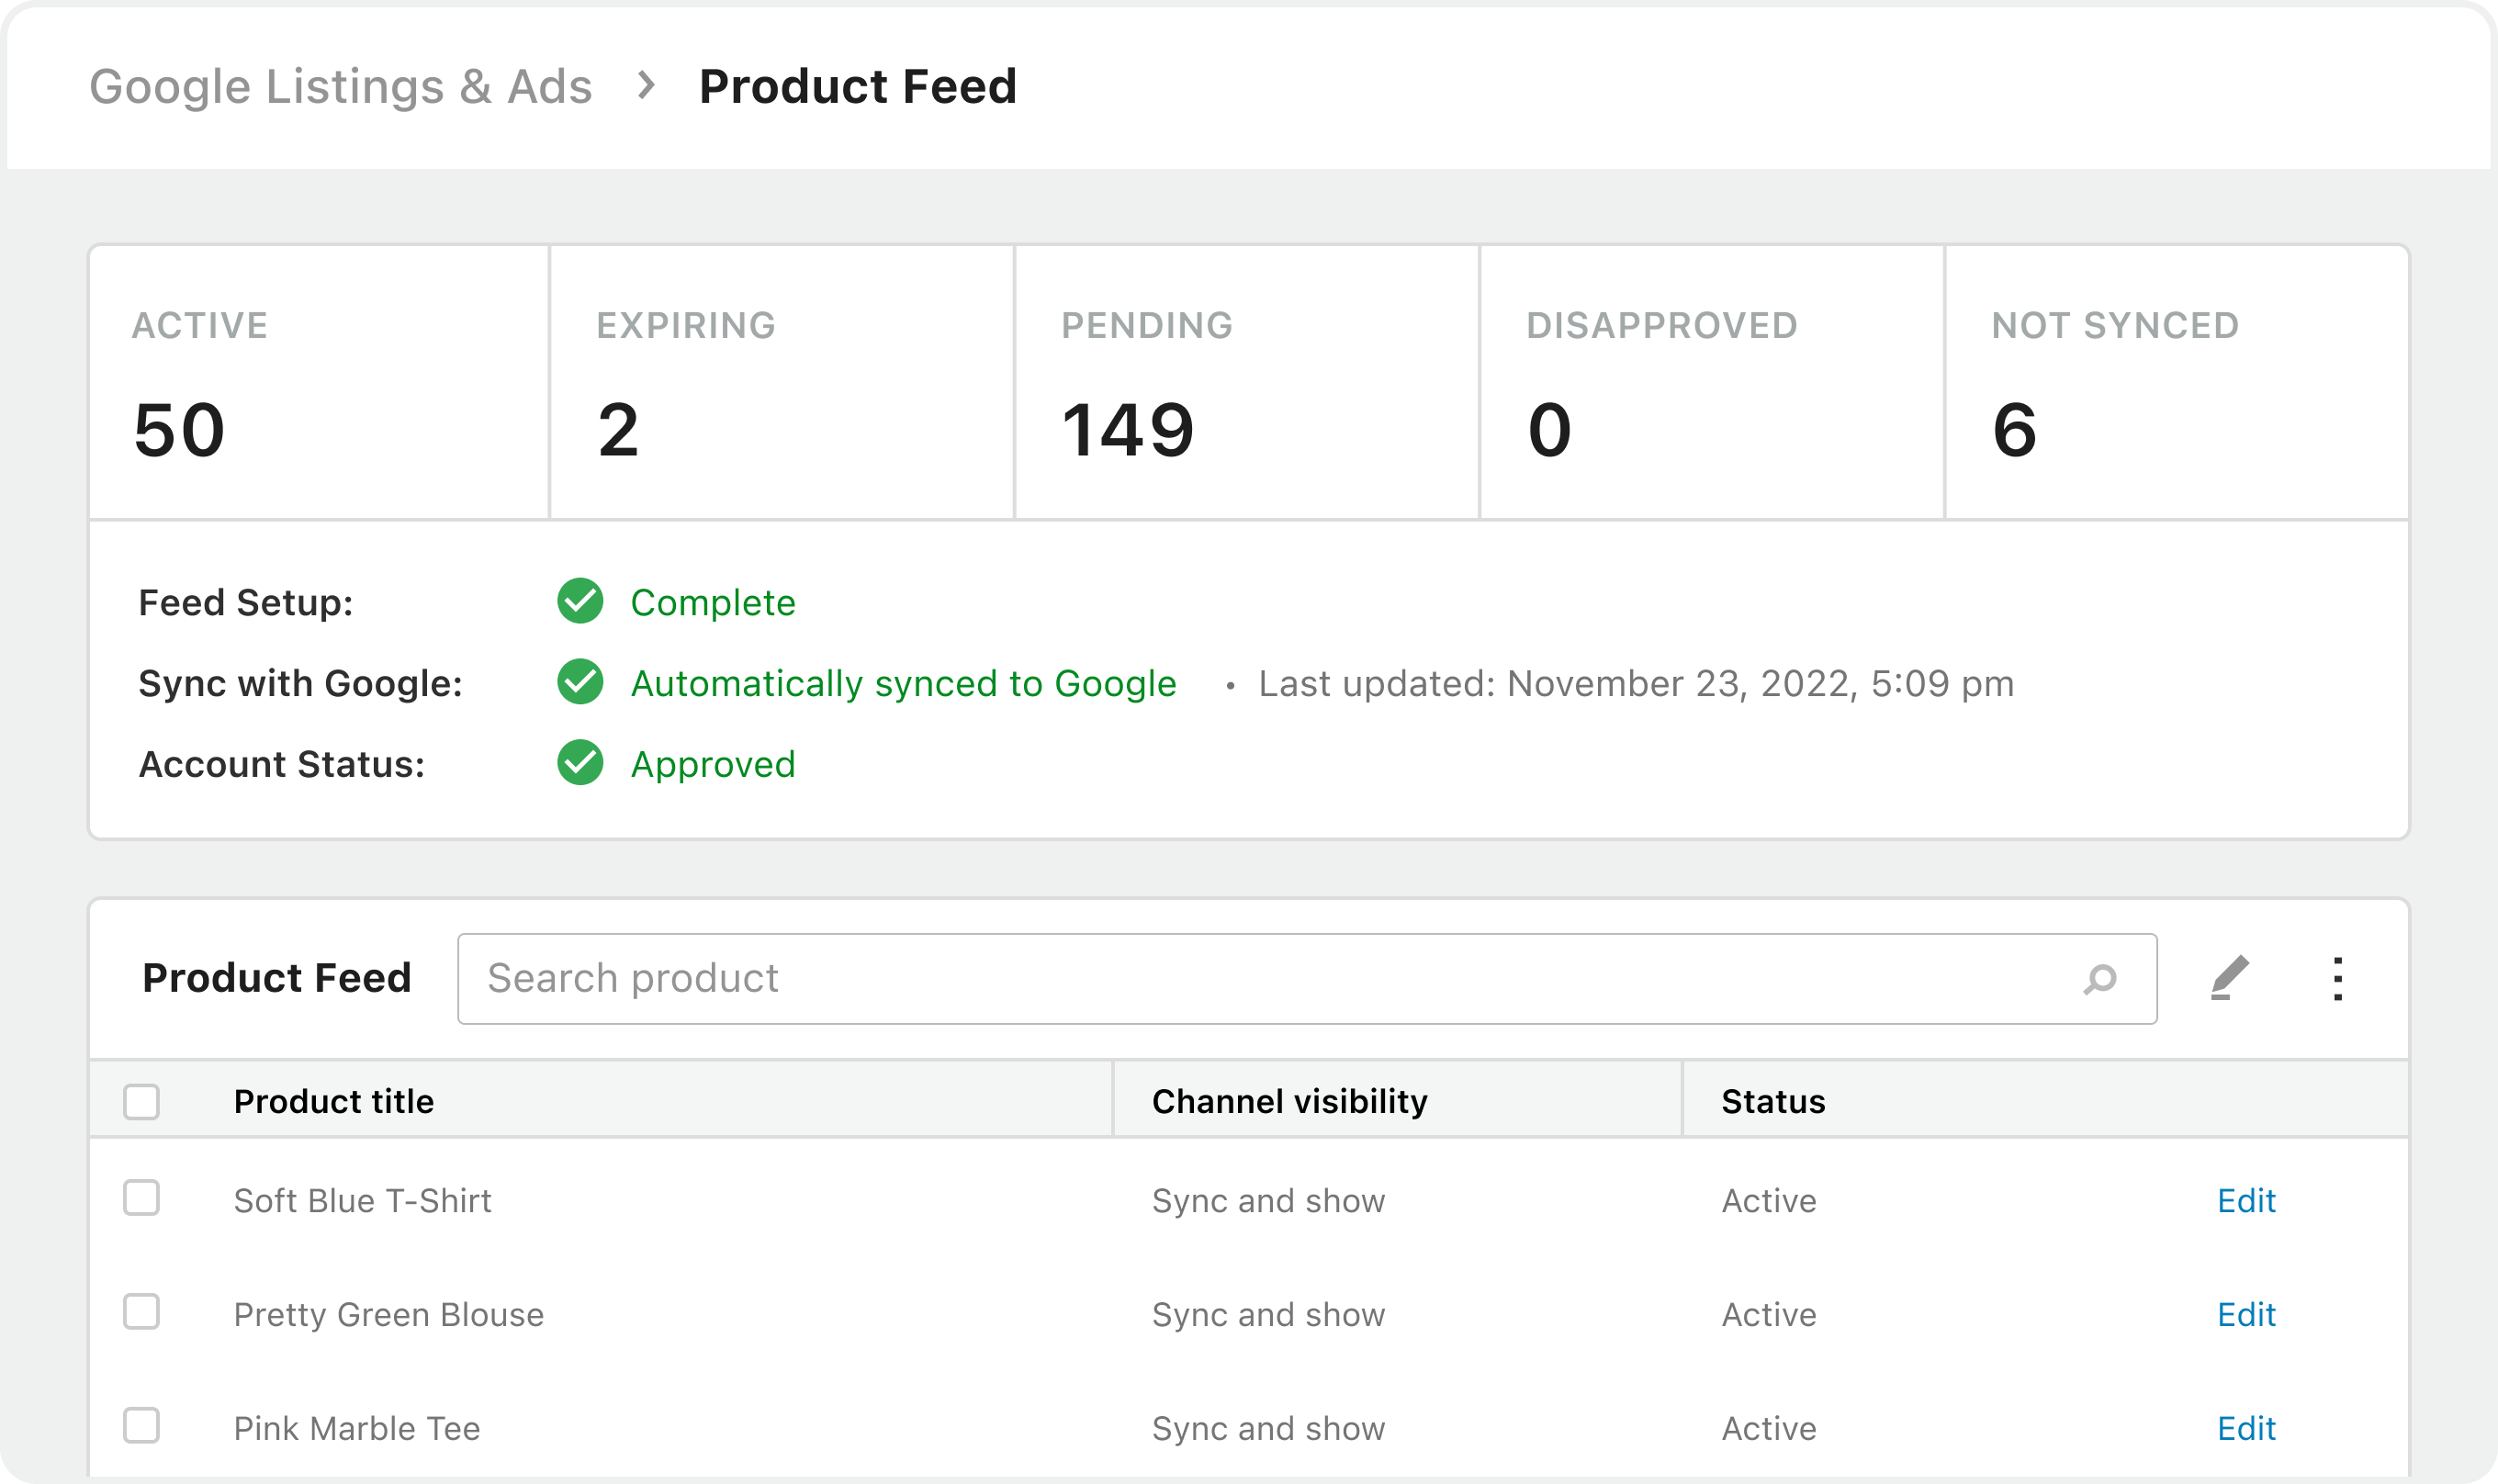Click the Sync with Google checkmark icon
This screenshot has width=2498, height=1484.
580,683
